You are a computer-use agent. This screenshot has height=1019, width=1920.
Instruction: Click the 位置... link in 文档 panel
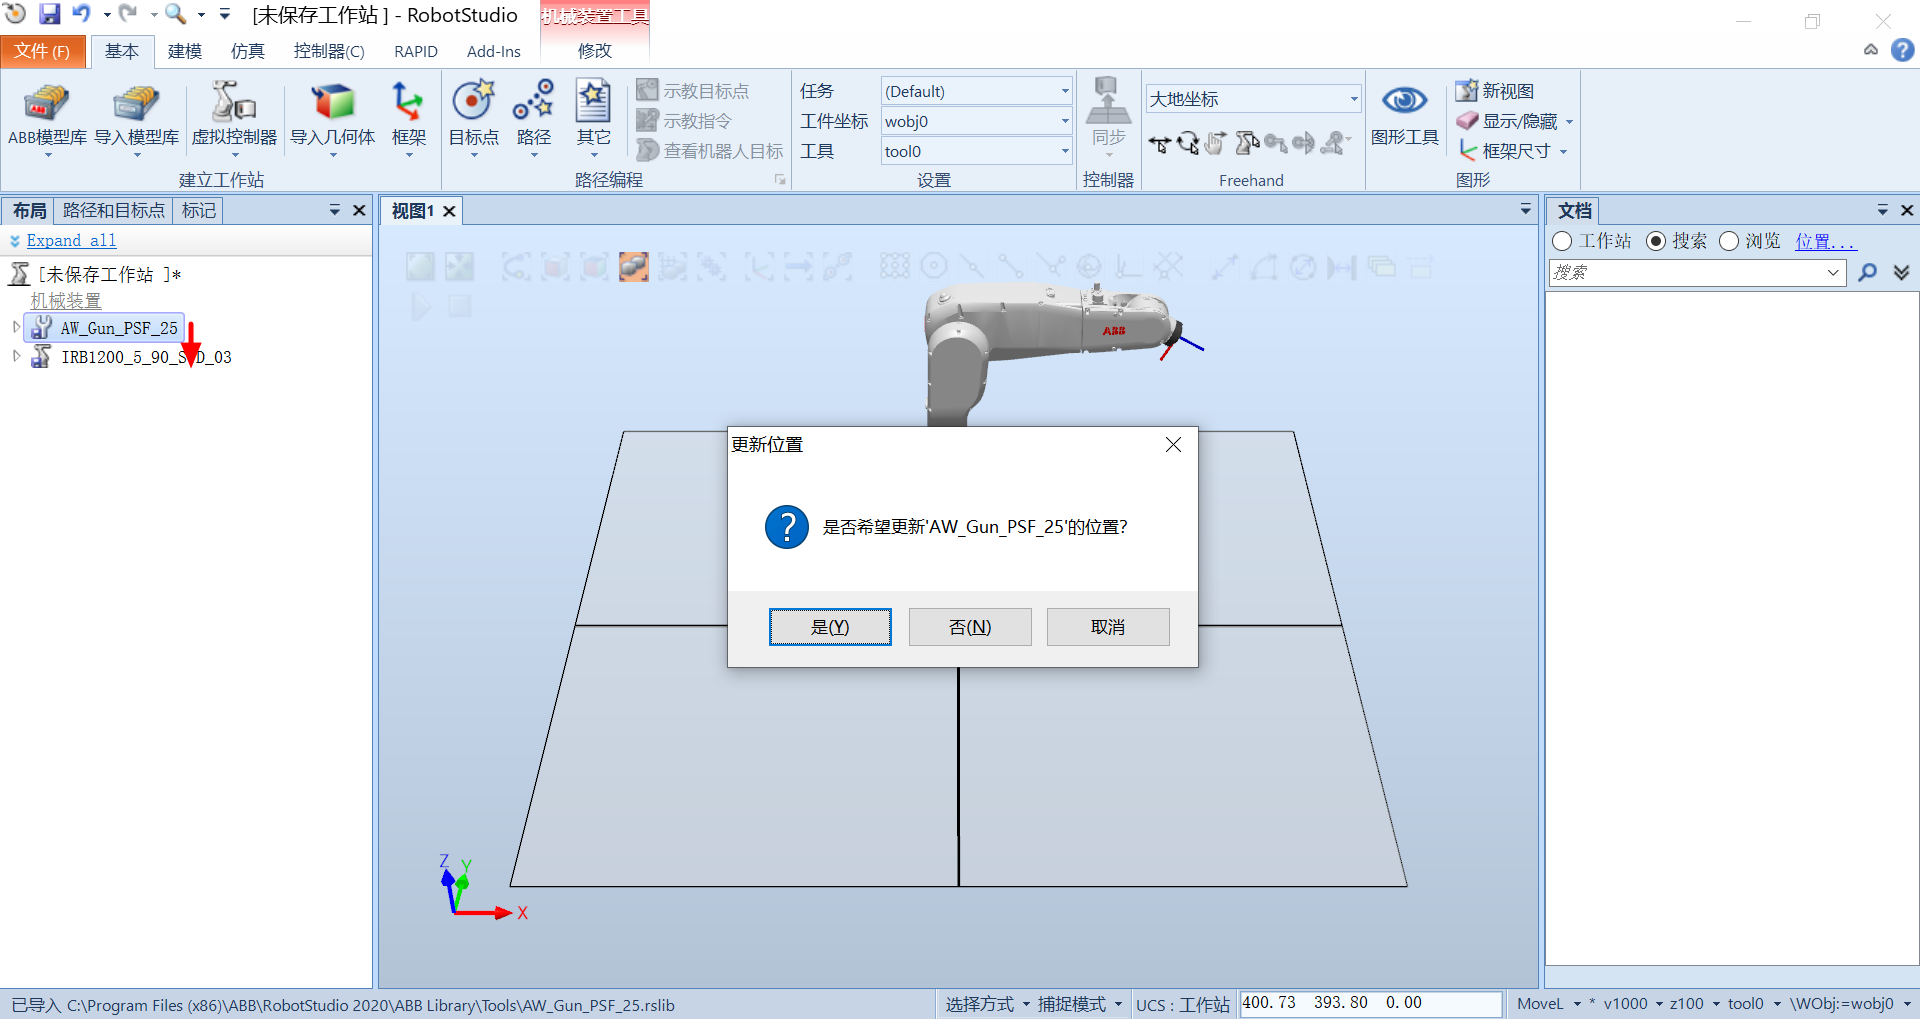(x=1825, y=241)
